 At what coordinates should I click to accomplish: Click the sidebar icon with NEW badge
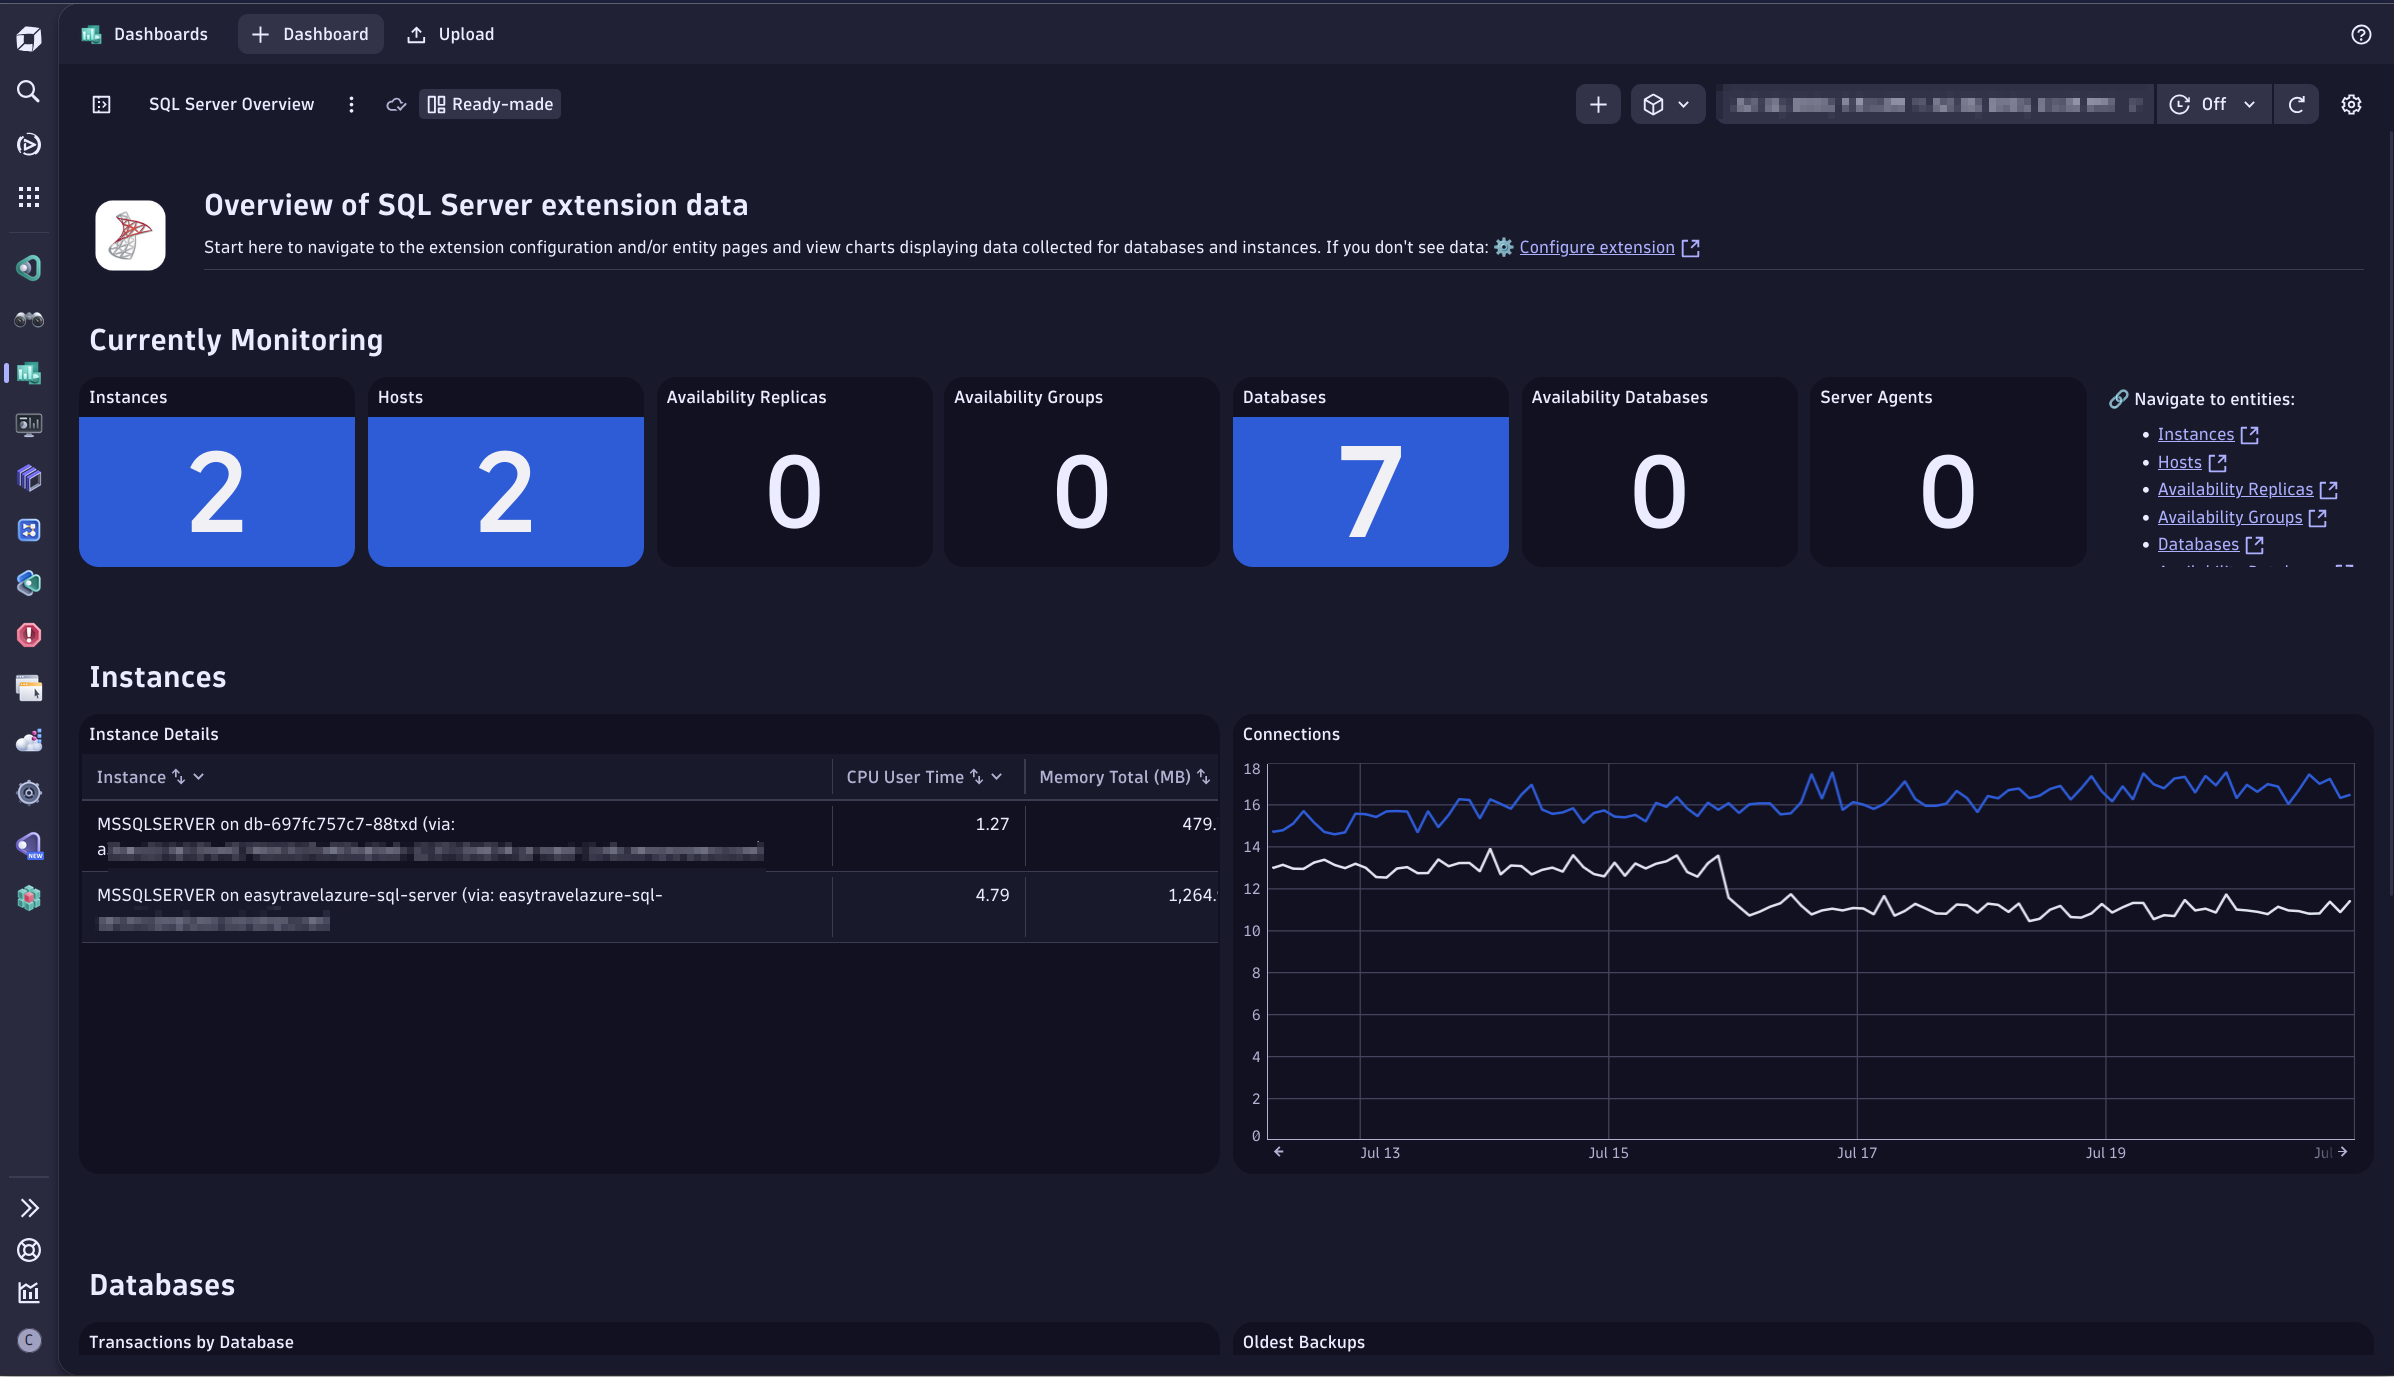coord(29,846)
